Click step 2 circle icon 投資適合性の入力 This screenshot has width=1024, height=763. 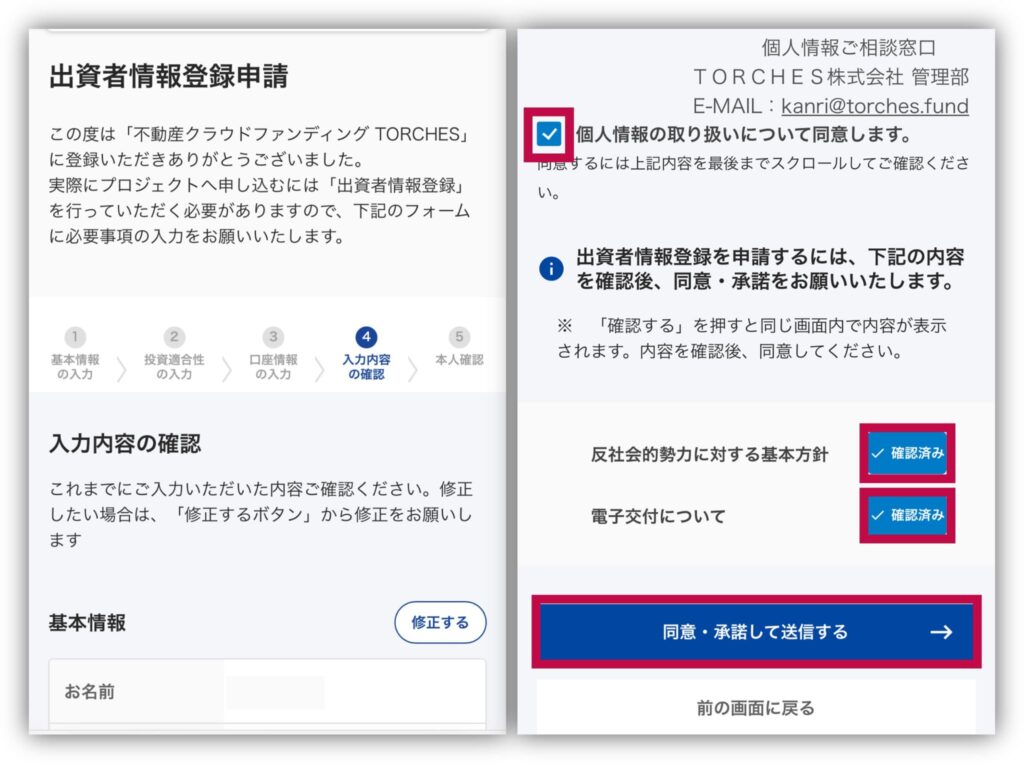tap(174, 336)
